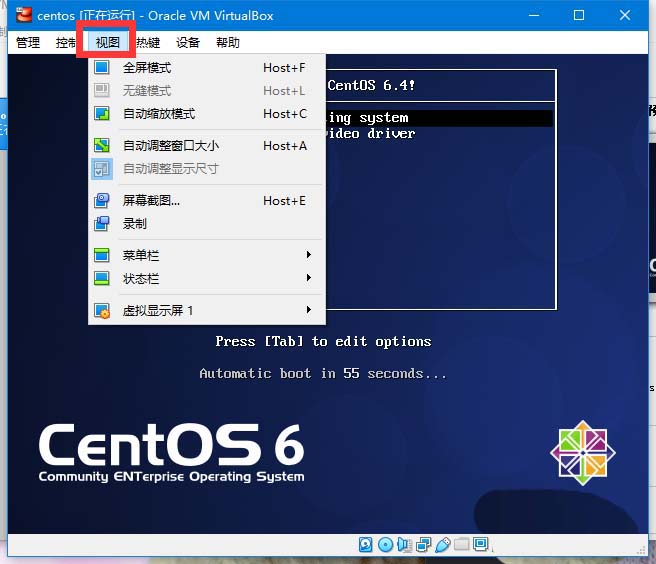Choose 屏幕截图... menu entry
The width and height of the screenshot is (656, 564).
tap(207, 200)
